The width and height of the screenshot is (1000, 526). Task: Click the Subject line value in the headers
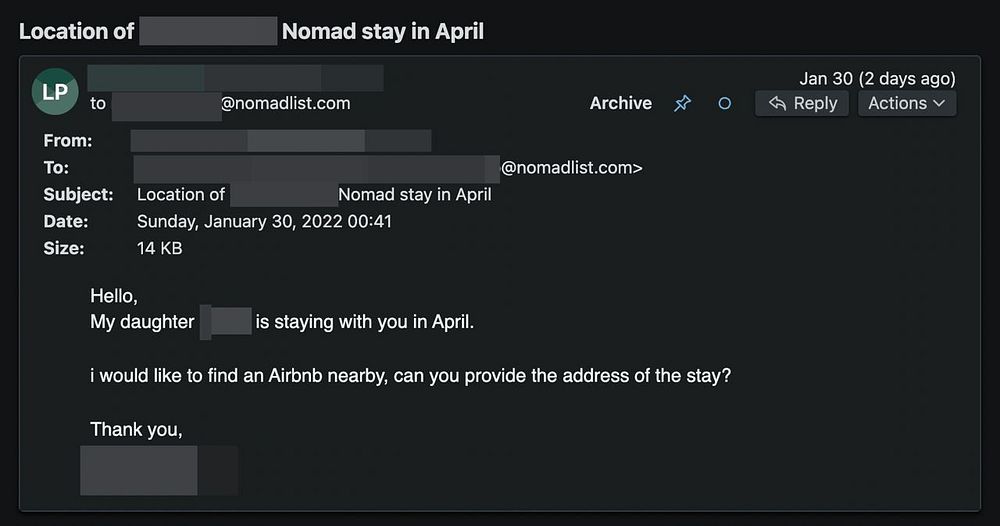(x=314, y=194)
